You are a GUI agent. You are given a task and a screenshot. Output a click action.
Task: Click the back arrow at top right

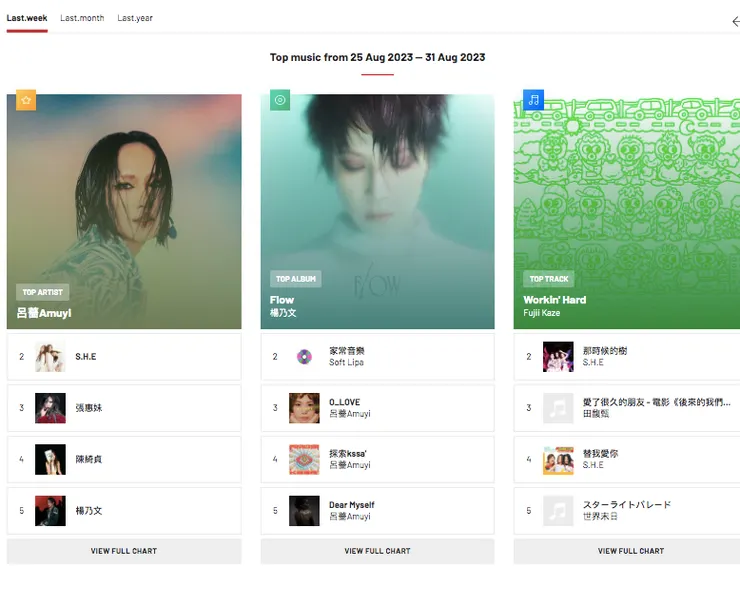pos(735,22)
